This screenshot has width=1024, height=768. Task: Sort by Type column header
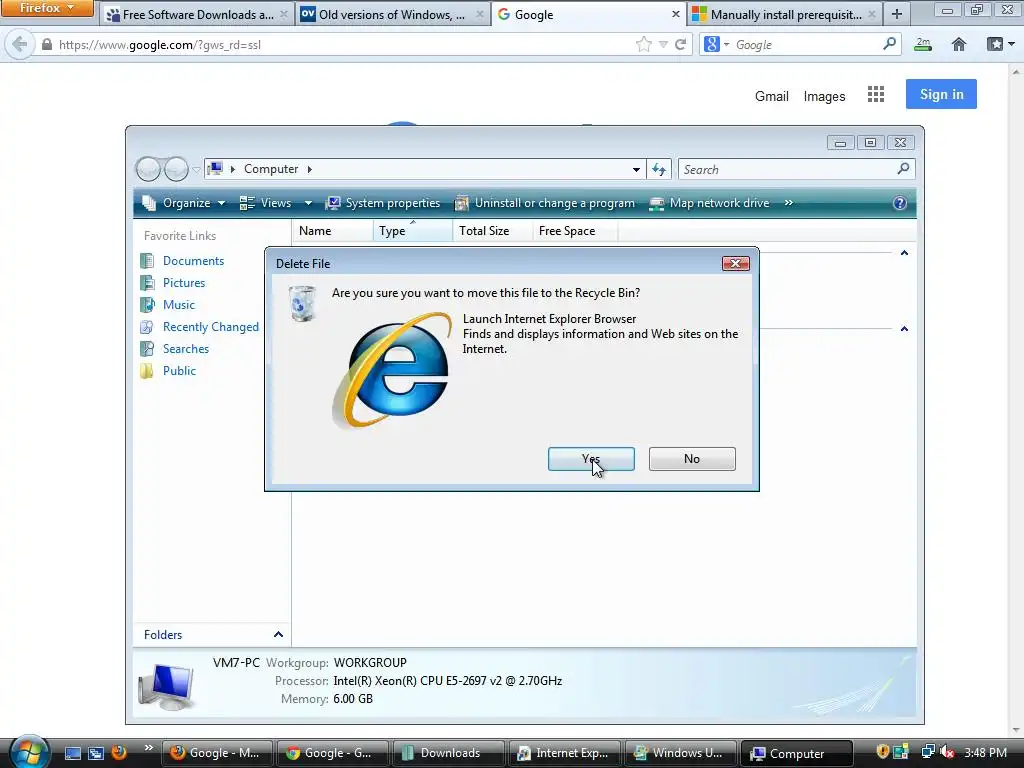[413, 231]
